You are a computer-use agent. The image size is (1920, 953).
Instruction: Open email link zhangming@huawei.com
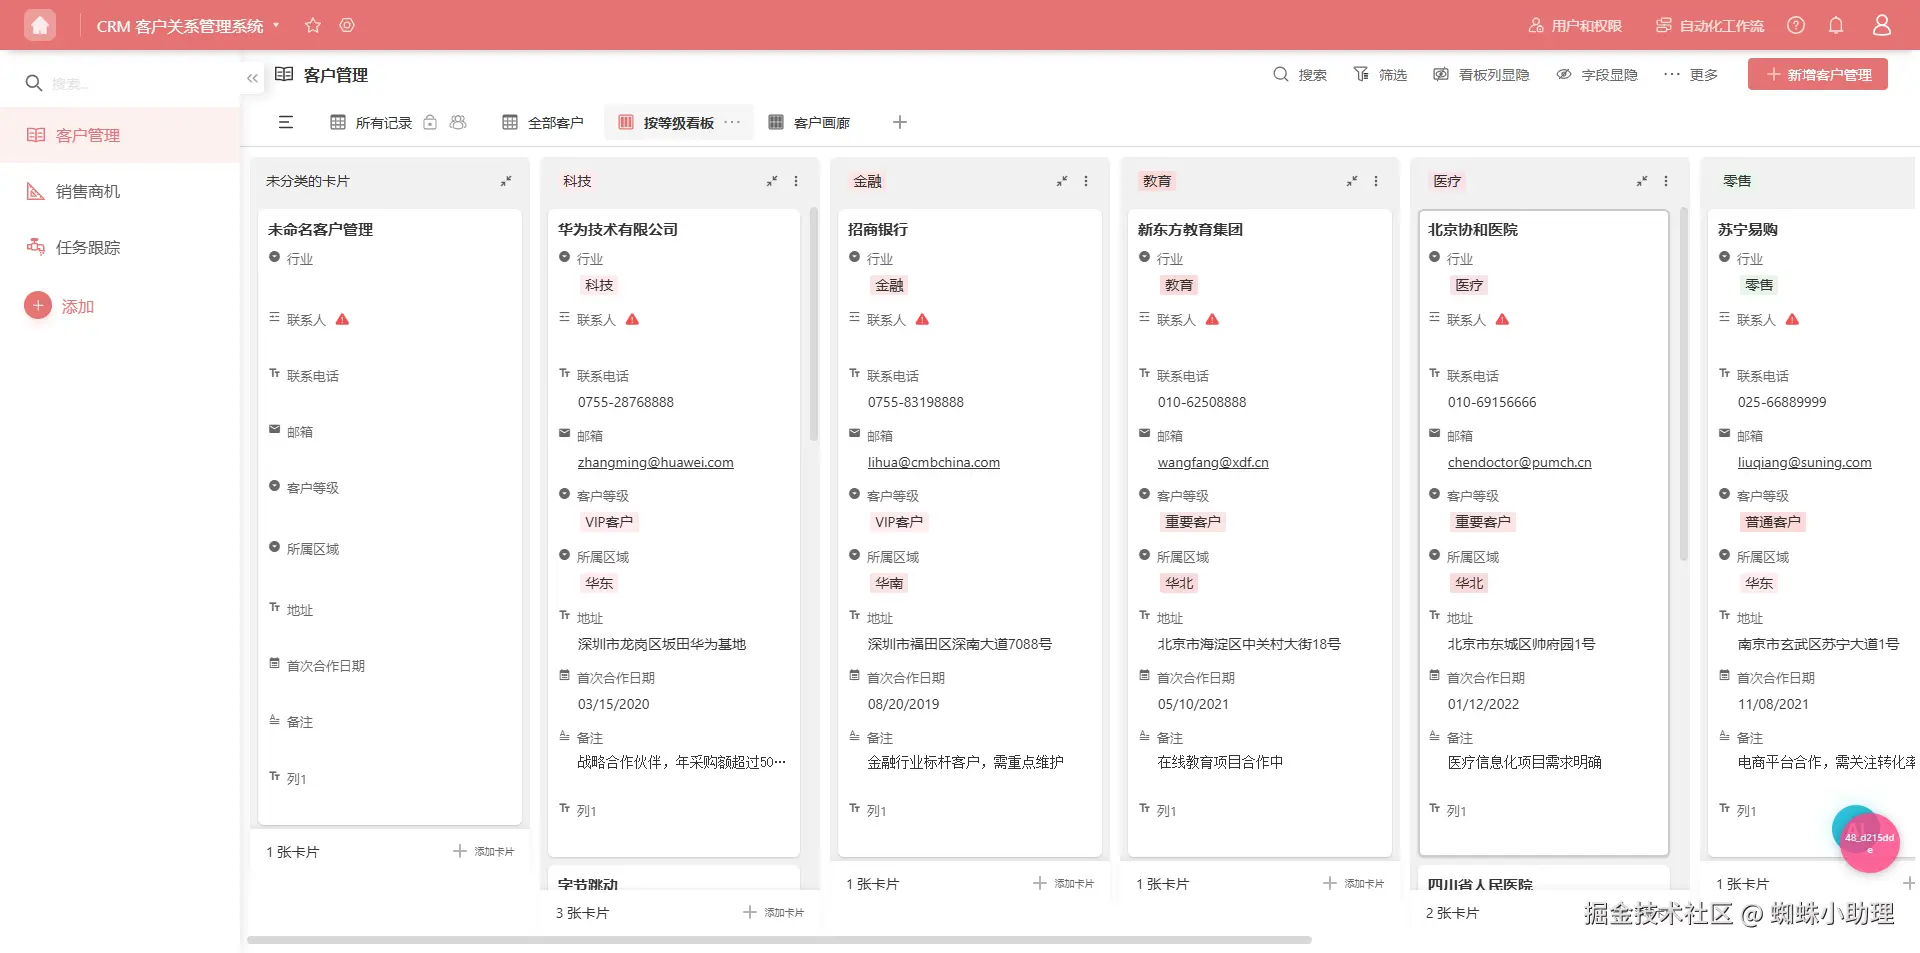[656, 462]
